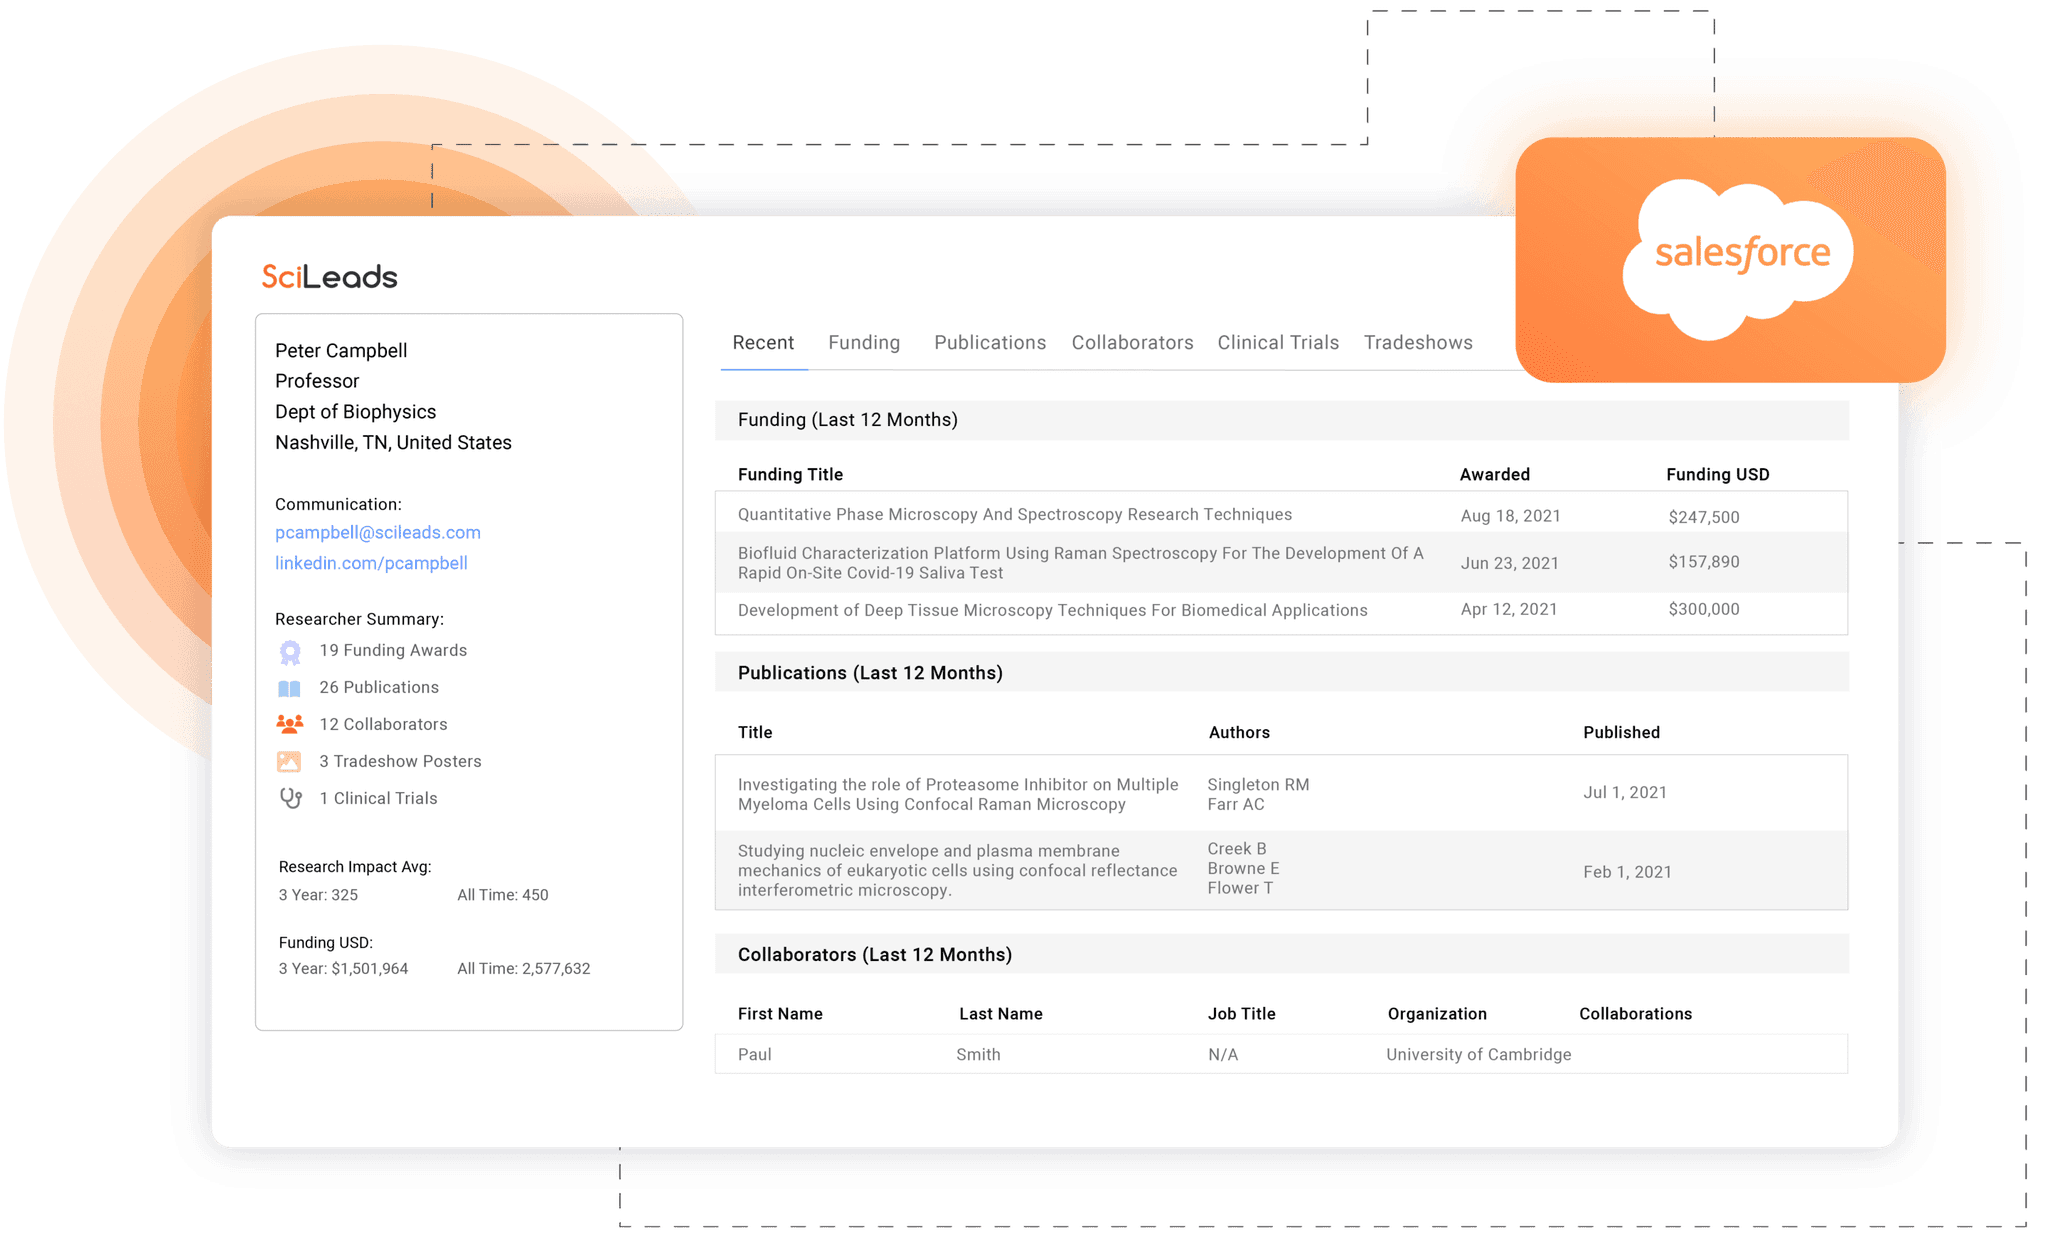Click '1 Clinical Trials' summary text
Image resolution: width=2048 pixels, height=1237 pixels.
[378, 798]
